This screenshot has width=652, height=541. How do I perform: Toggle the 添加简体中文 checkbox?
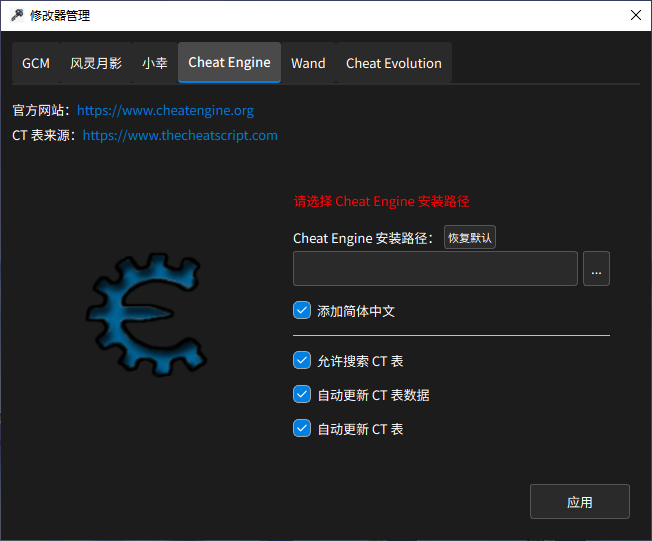[302, 311]
